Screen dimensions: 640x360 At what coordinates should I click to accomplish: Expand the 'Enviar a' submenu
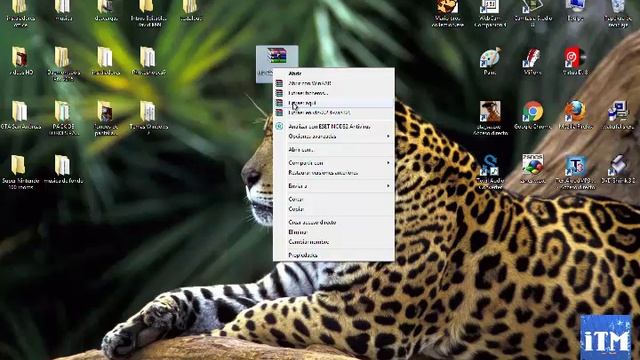click(x=333, y=186)
